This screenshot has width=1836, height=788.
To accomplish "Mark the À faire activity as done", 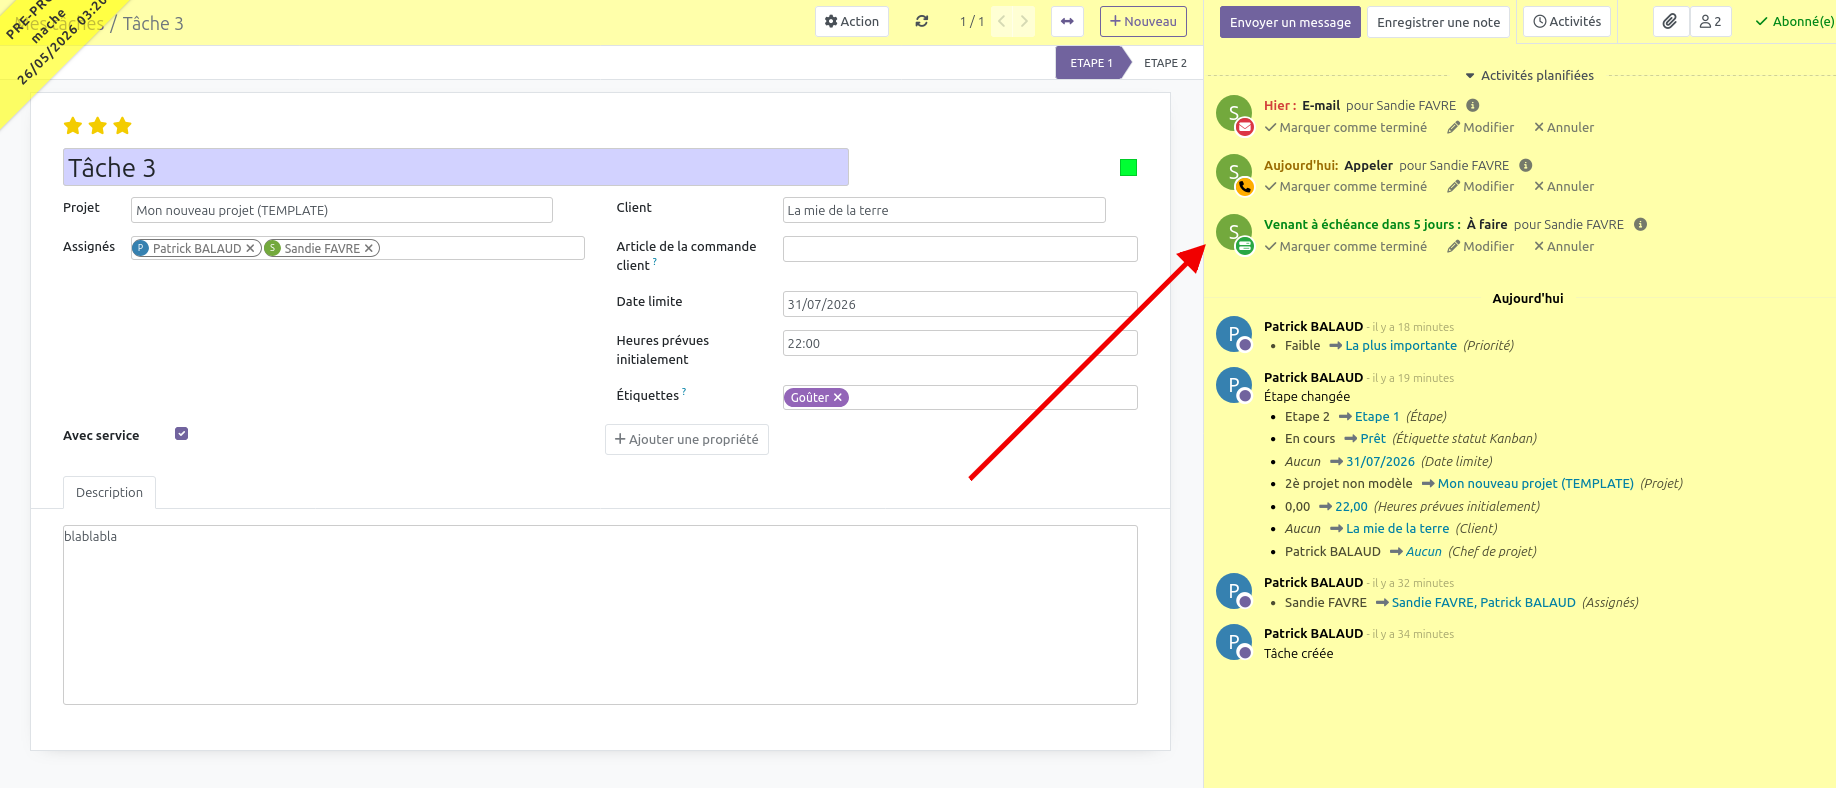I will click(x=1346, y=247).
